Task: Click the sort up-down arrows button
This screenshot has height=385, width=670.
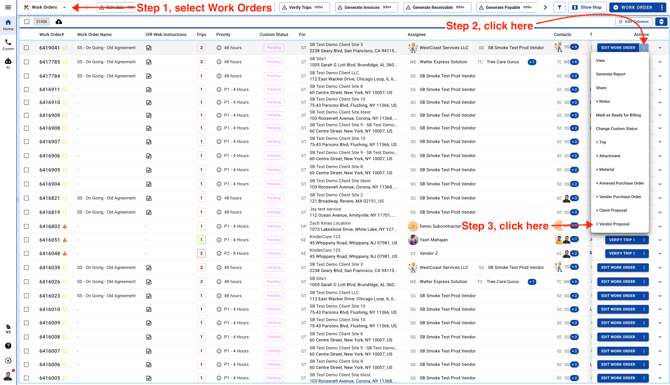Action: click(x=661, y=21)
